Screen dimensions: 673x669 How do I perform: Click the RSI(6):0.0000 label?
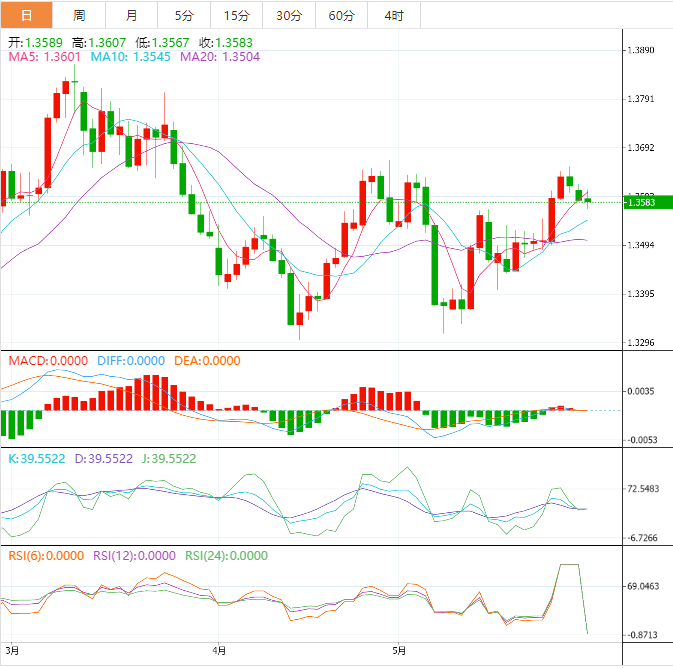point(46,556)
